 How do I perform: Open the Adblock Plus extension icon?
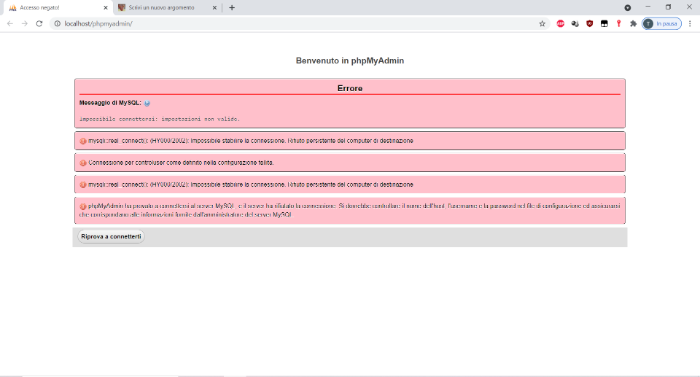(x=560, y=24)
